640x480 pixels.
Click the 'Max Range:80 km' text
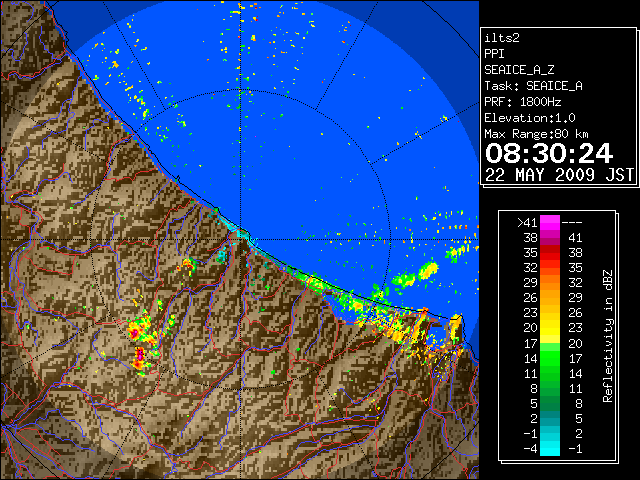(536, 134)
